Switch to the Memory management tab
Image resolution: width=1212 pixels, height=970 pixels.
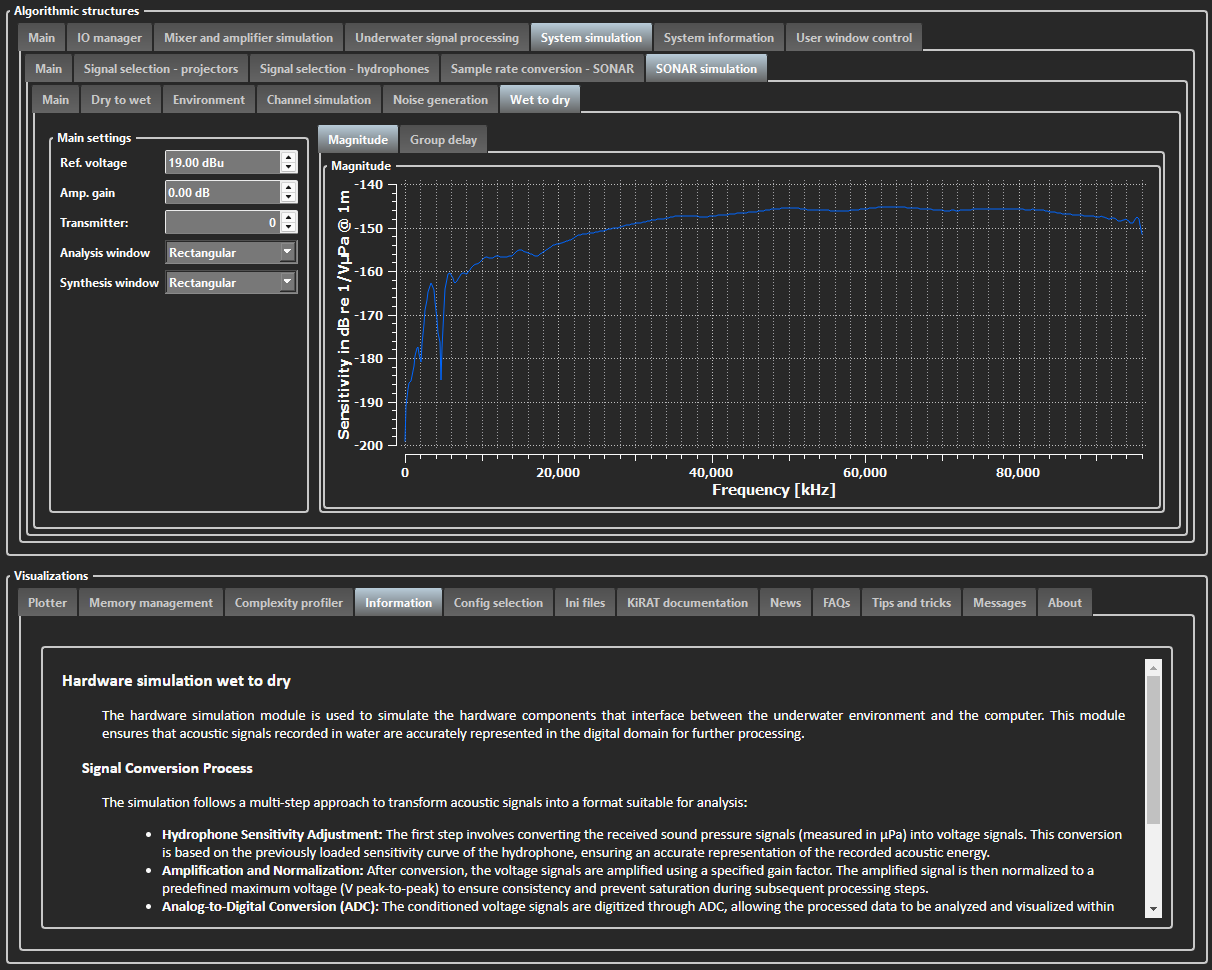click(x=151, y=603)
